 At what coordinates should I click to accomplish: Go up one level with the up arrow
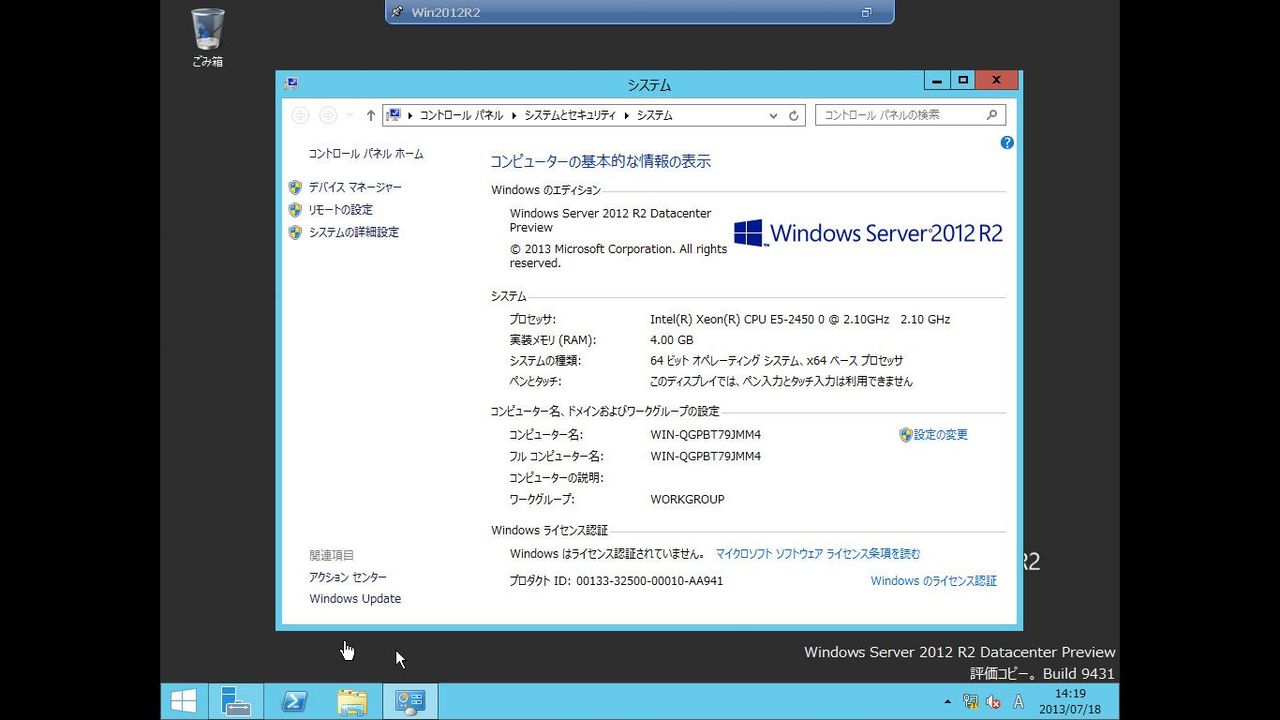pos(370,116)
